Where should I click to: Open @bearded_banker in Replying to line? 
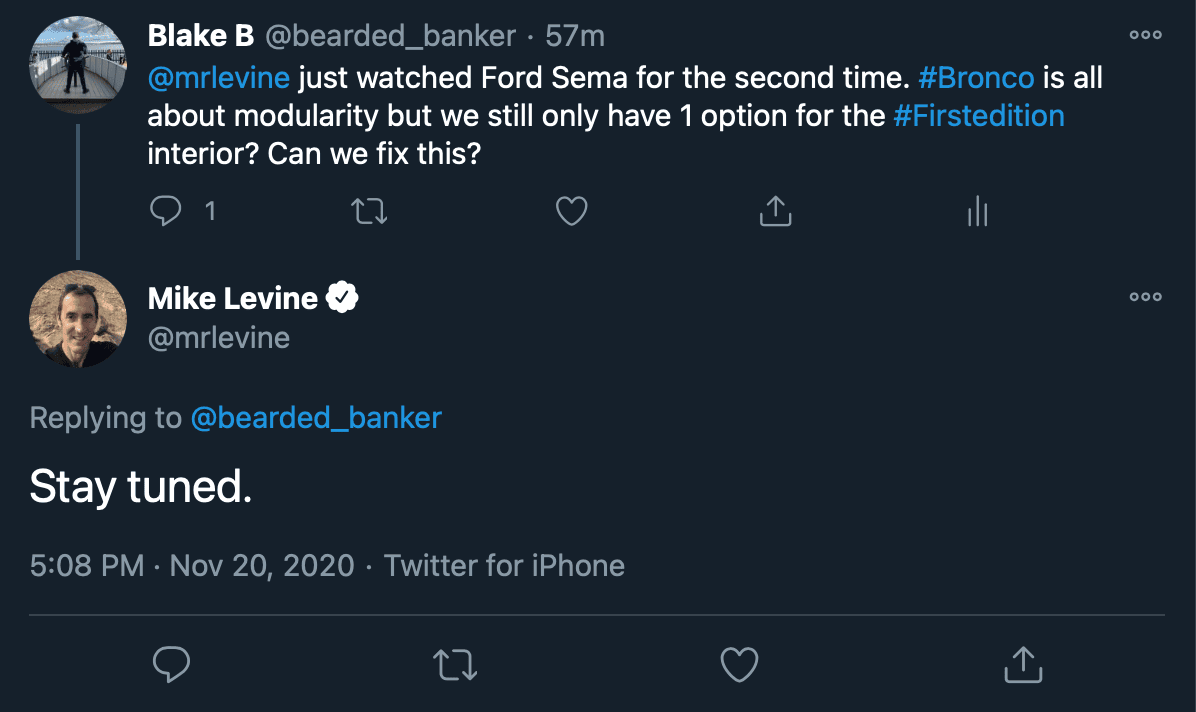click(x=316, y=417)
